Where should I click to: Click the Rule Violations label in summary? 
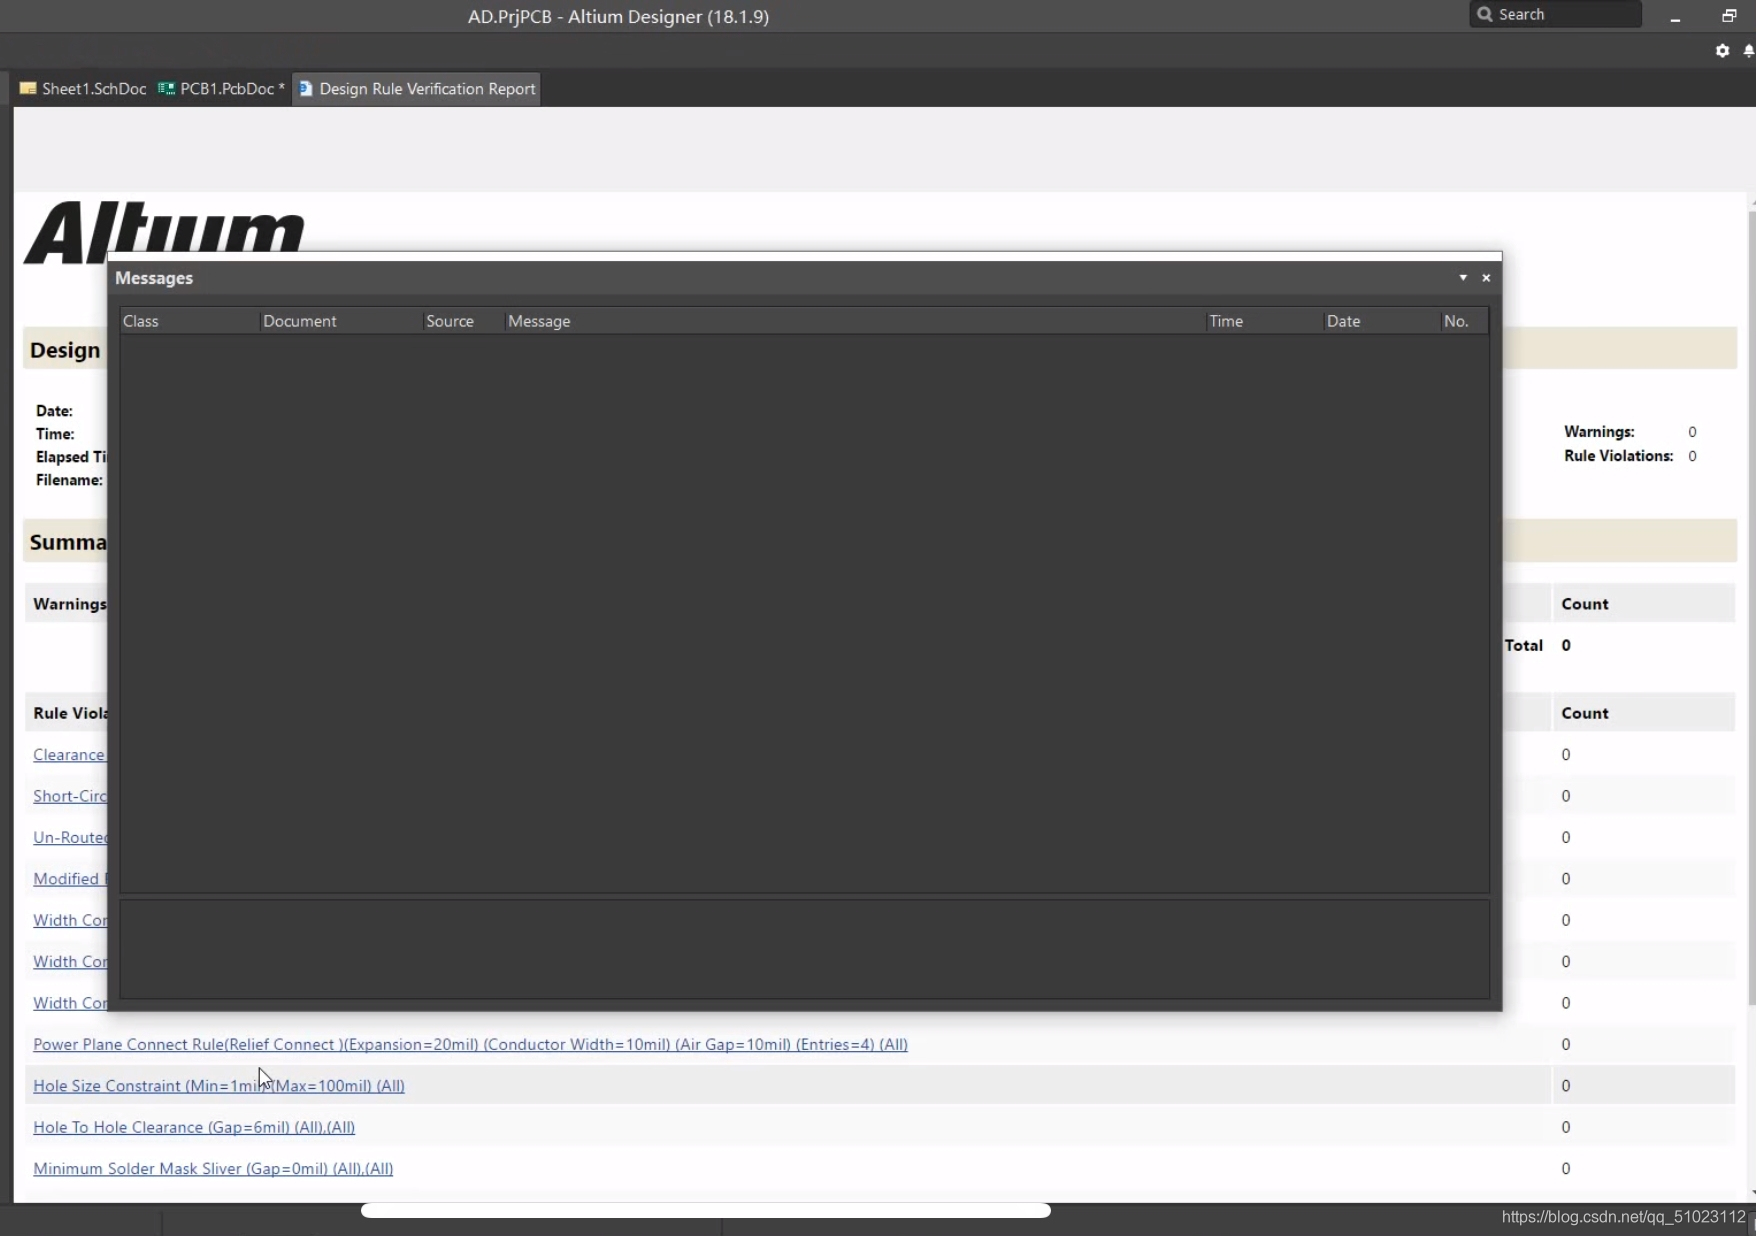click(x=1618, y=456)
